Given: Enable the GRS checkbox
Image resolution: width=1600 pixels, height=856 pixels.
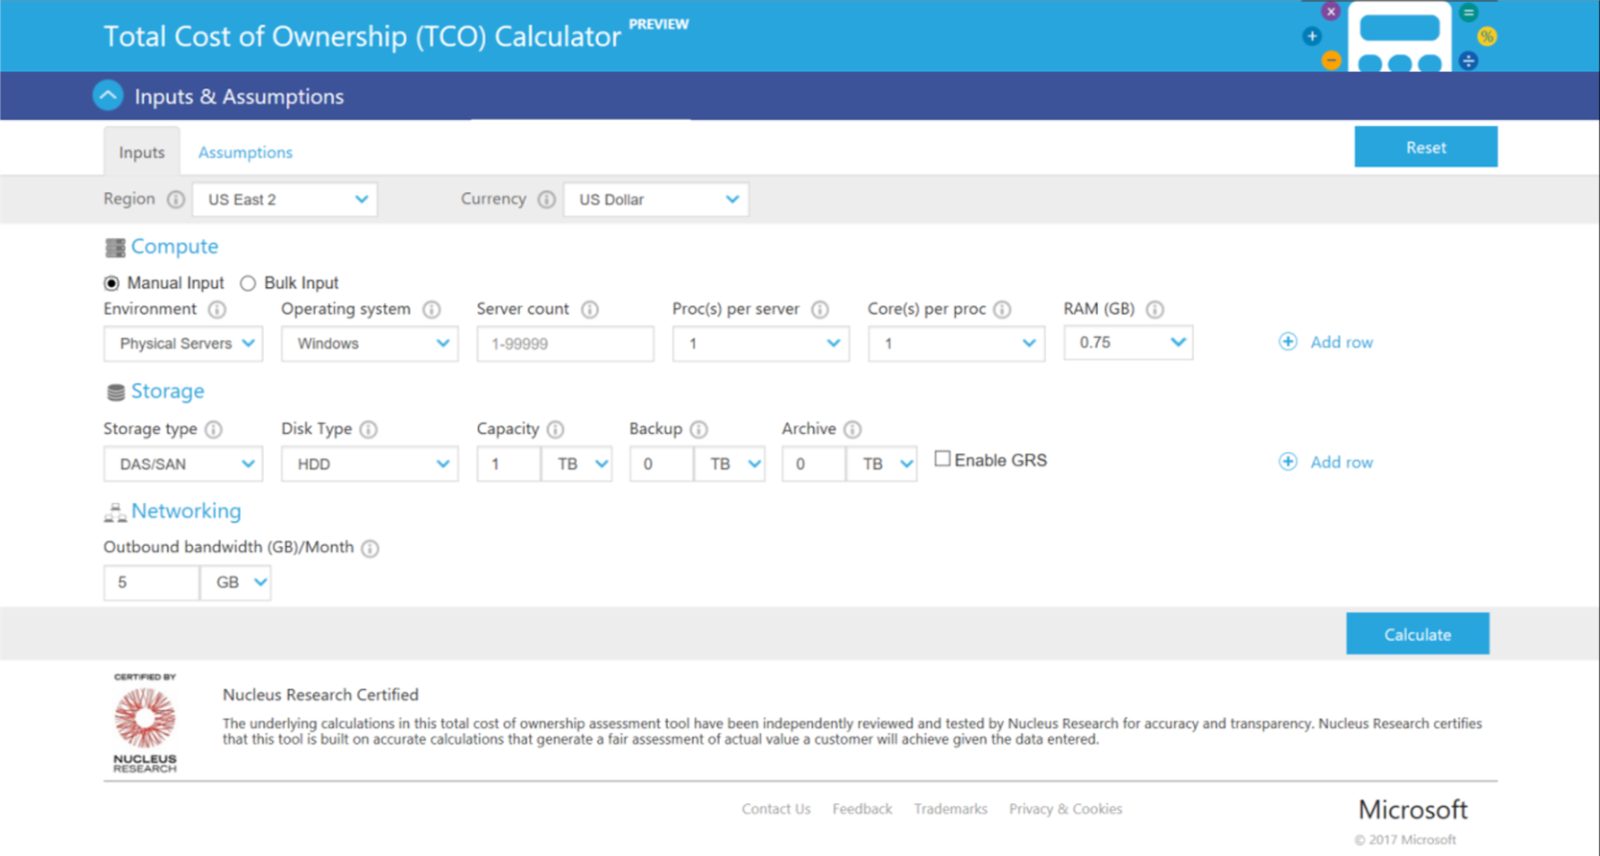Looking at the screenshot, I should click(942, 459).
